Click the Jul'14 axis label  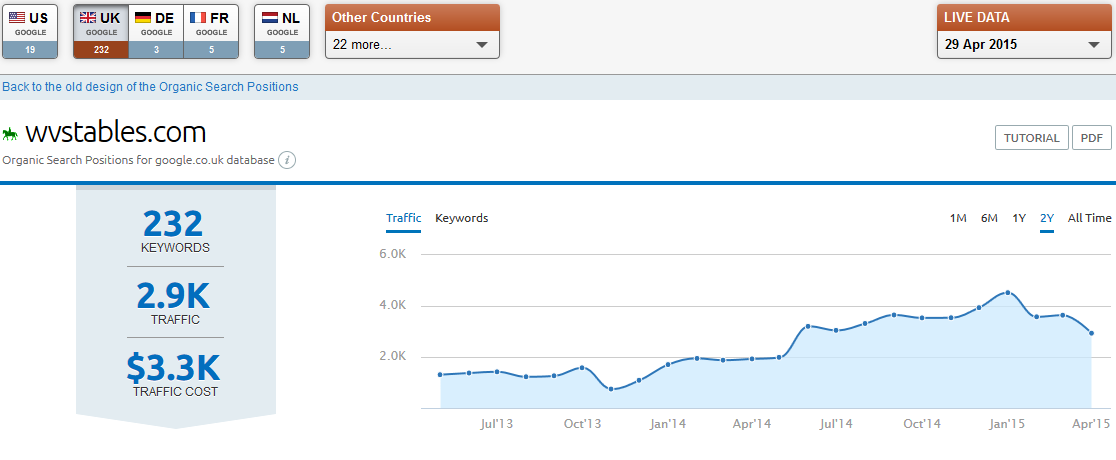[x=836, y=424]
